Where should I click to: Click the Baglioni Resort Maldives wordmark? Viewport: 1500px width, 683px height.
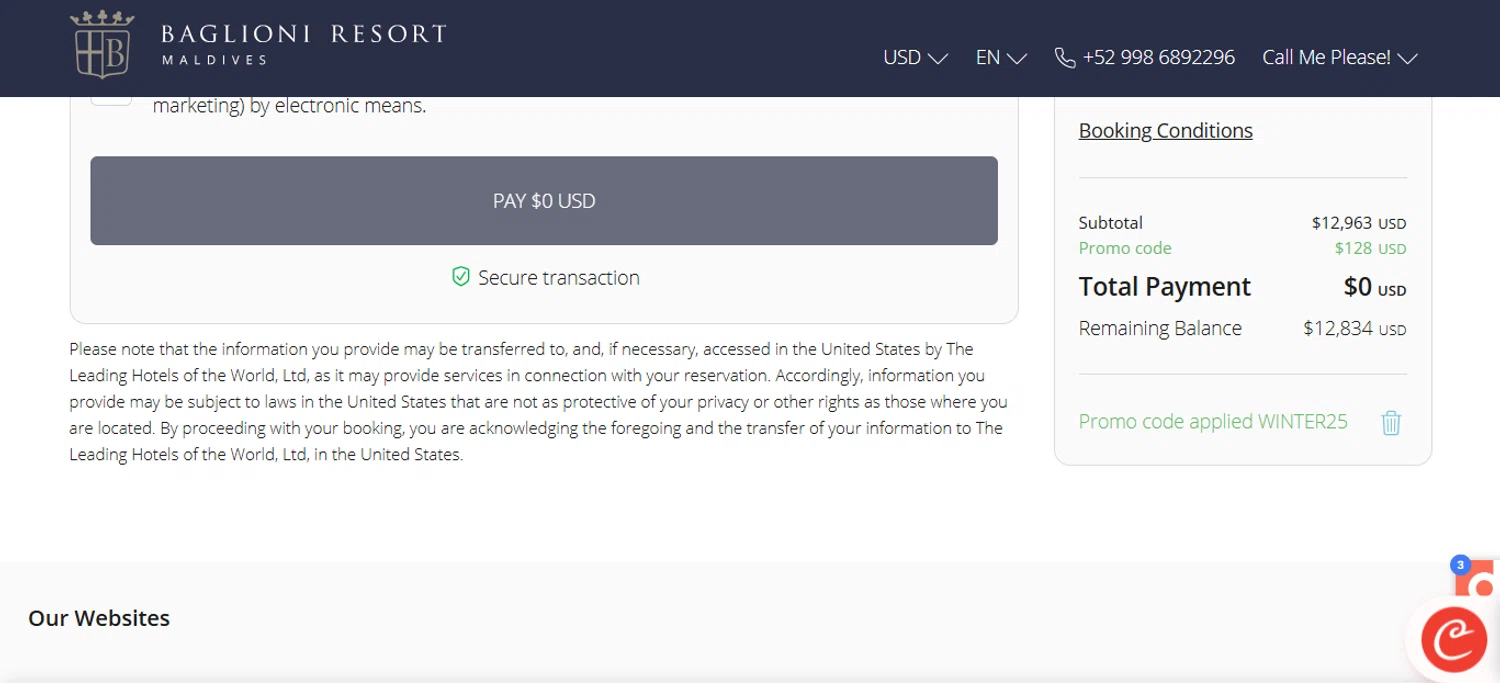[x=303, y=43]
